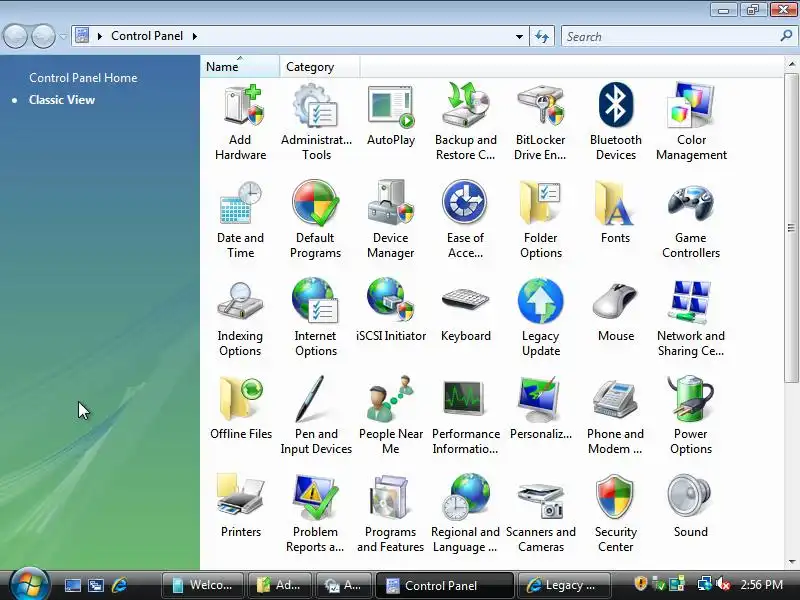Viewport: 800px width, 600px height.
Task: Select Classic View in the sidebar
Action: (62, 100)
